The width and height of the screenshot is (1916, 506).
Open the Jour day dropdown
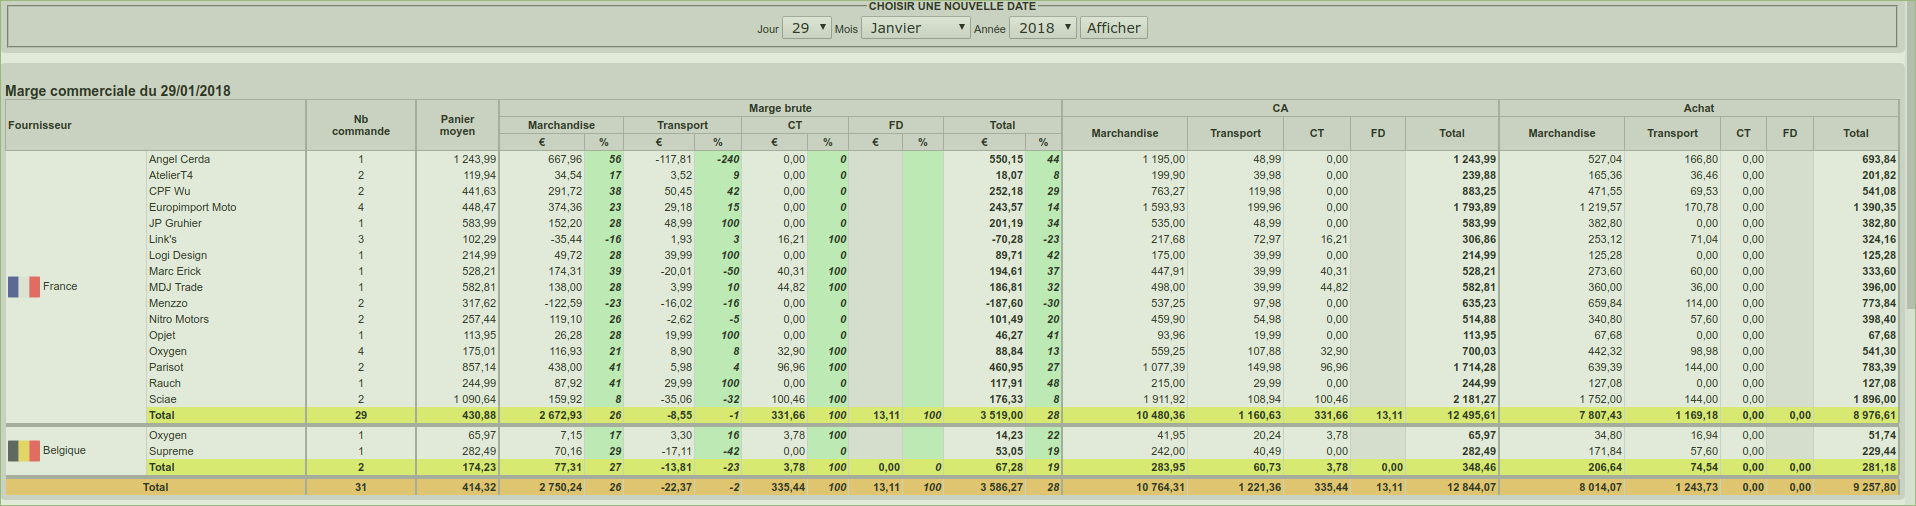[x=806, y=28]
